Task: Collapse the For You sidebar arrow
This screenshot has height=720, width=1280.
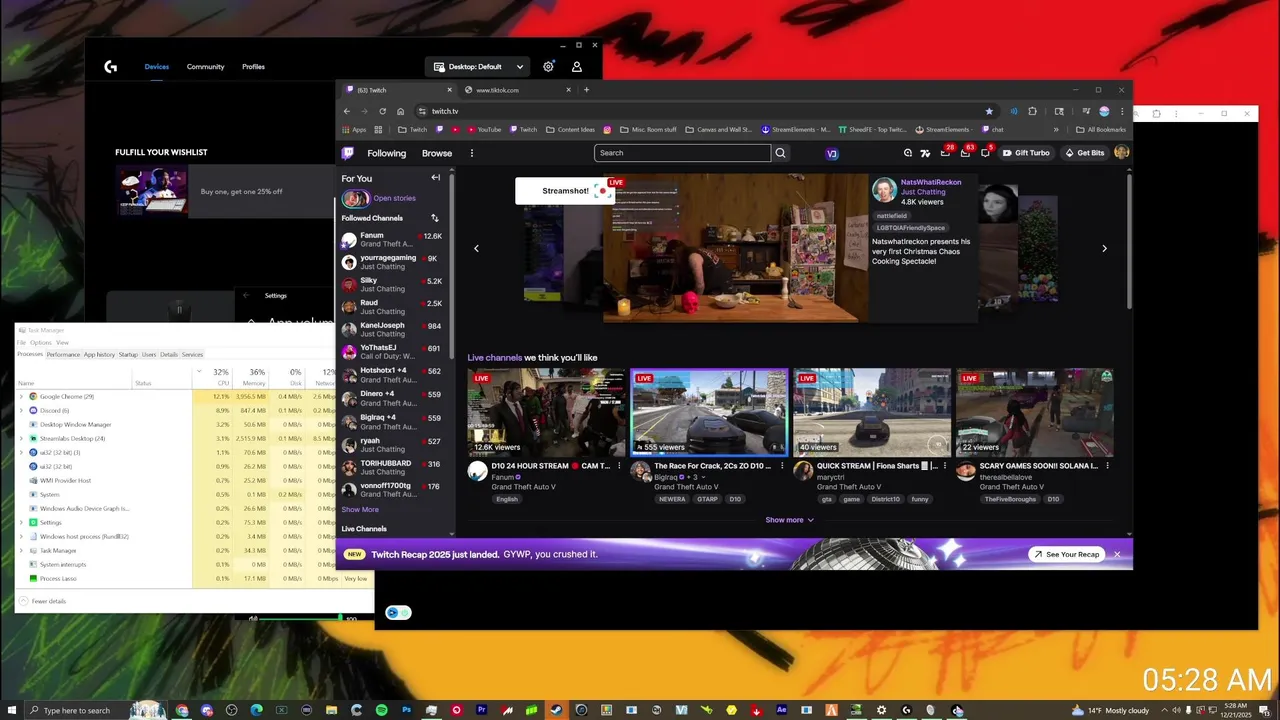Action: (435, 178)
